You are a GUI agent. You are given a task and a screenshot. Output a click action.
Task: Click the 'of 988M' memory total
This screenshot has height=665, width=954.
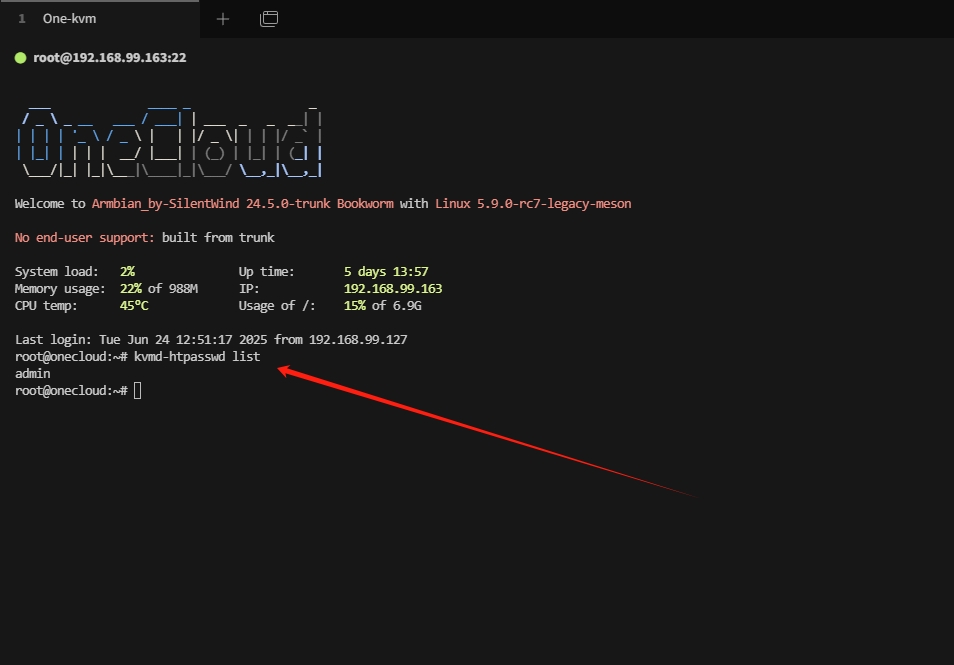[x=173, y=288]
